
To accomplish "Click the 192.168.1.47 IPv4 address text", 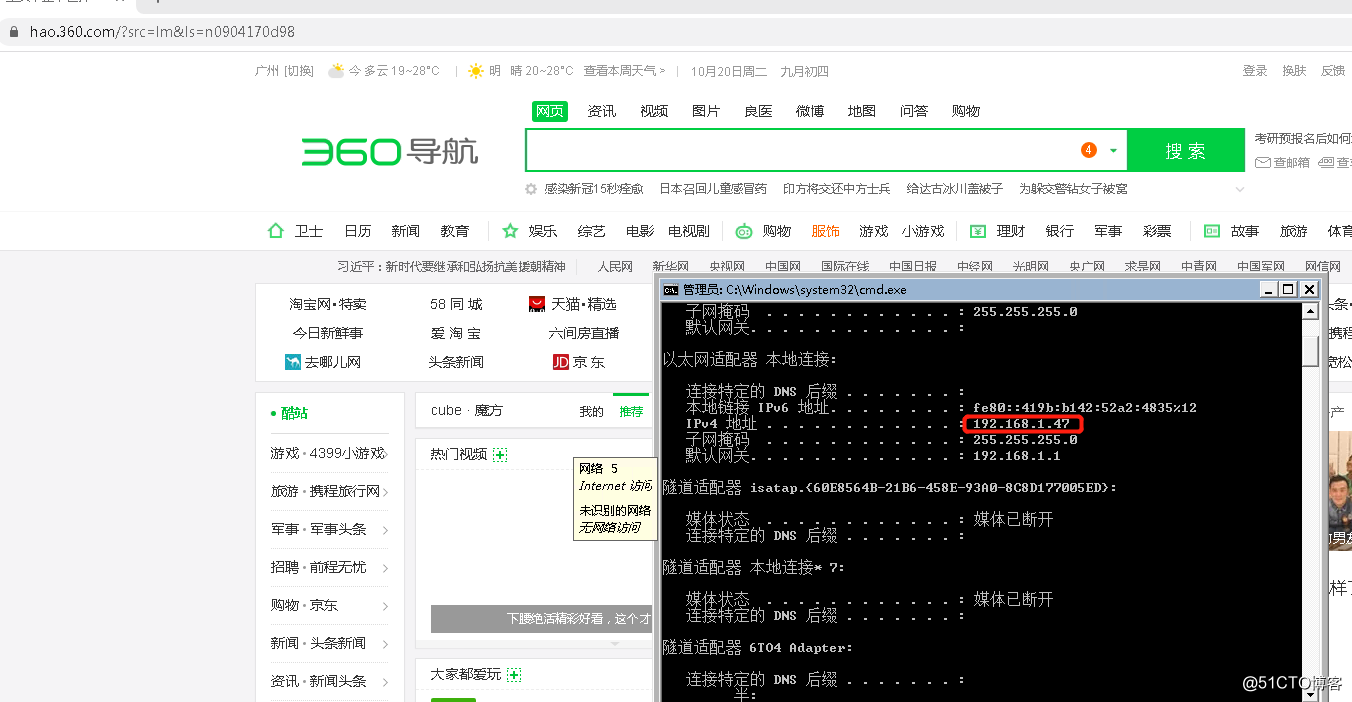I will pos(1021,424).
